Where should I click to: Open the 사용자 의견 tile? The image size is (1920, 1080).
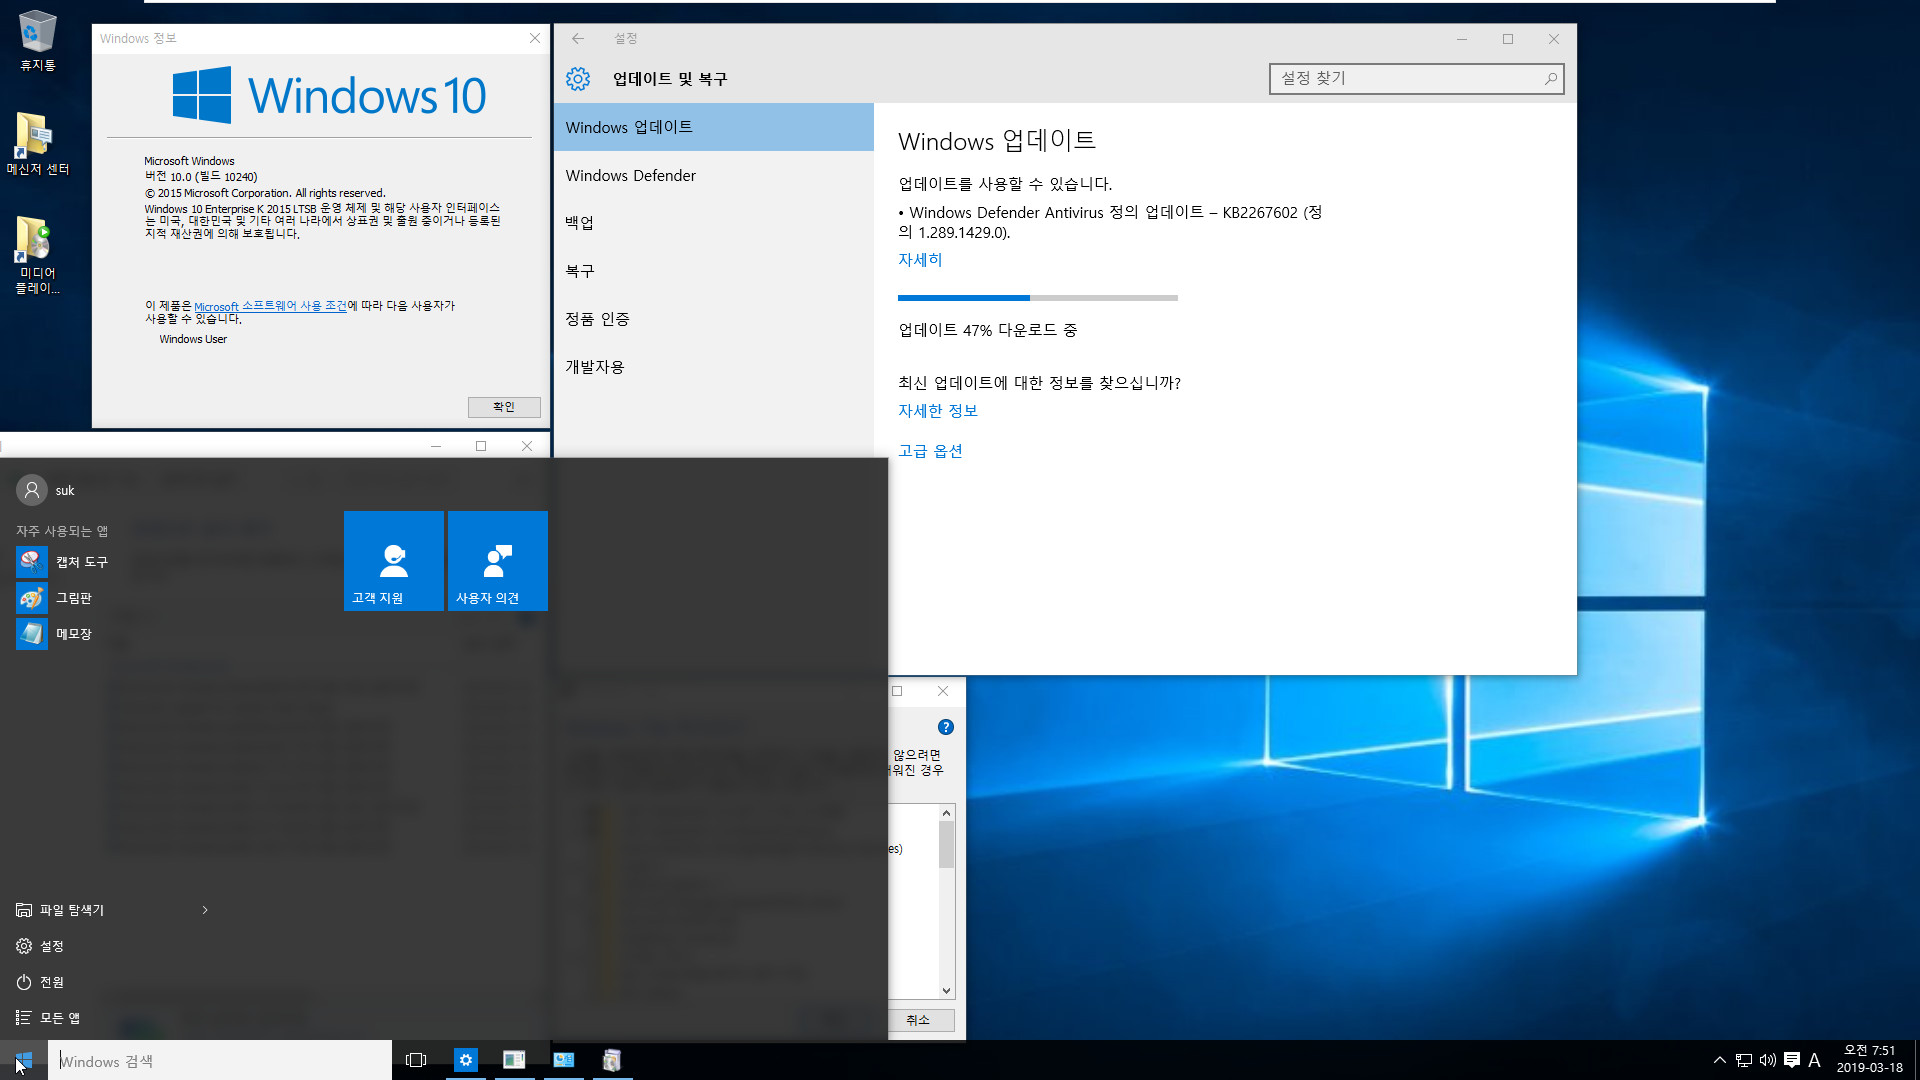(x=498, y=561)
